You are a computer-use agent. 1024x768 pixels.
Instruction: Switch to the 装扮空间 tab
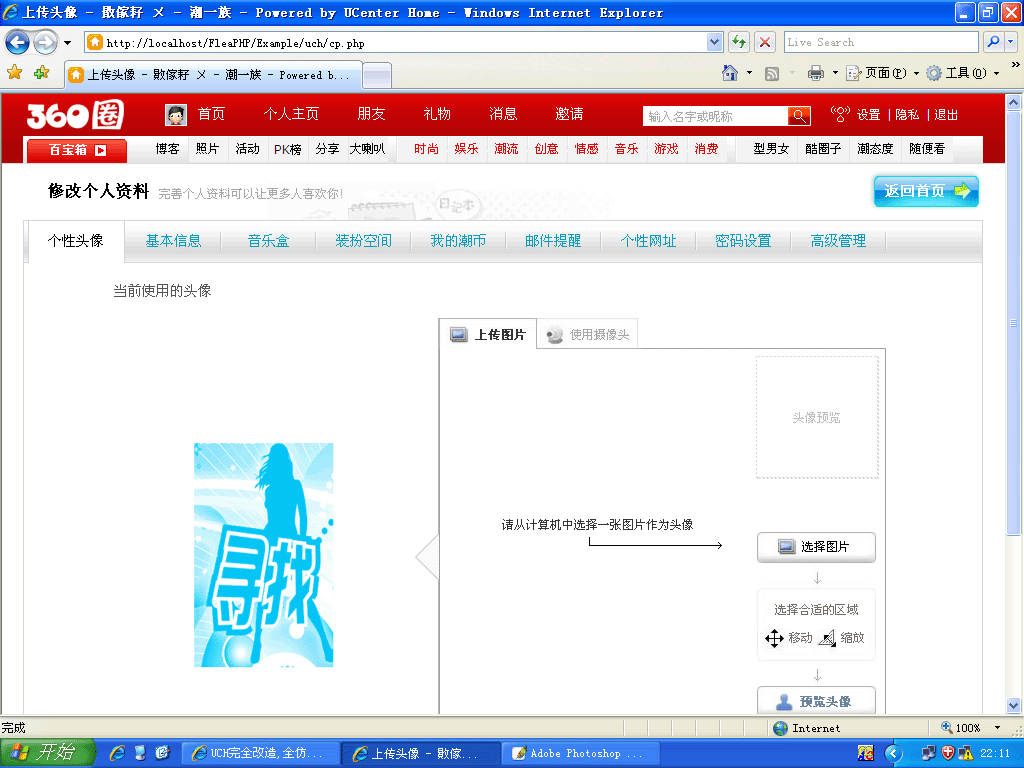click(x=363, y=241)
